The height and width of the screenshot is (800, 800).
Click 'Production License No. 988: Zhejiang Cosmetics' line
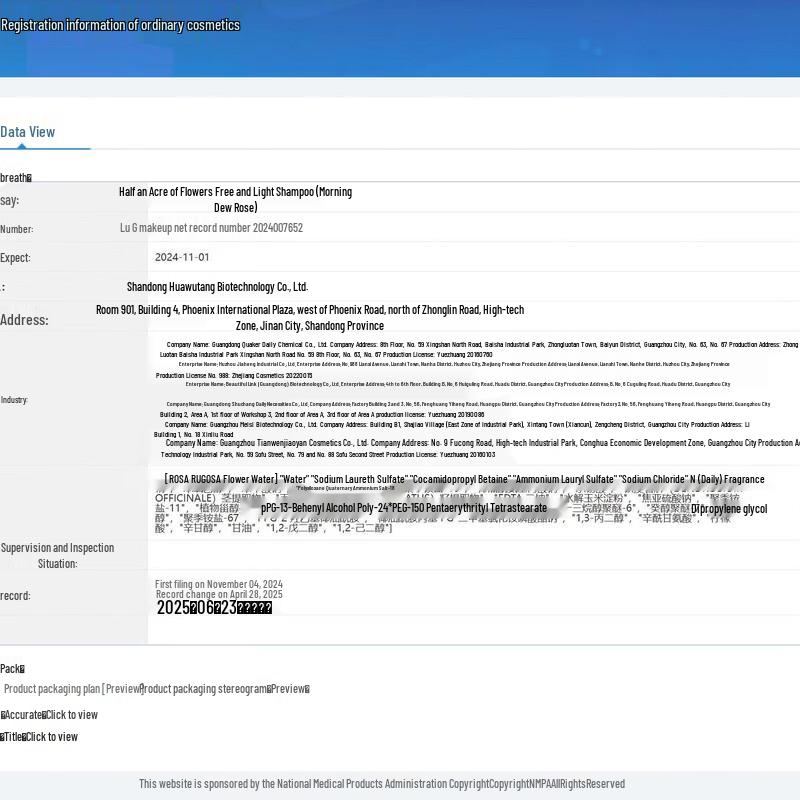pyautogui.click(x=234, y=376)
